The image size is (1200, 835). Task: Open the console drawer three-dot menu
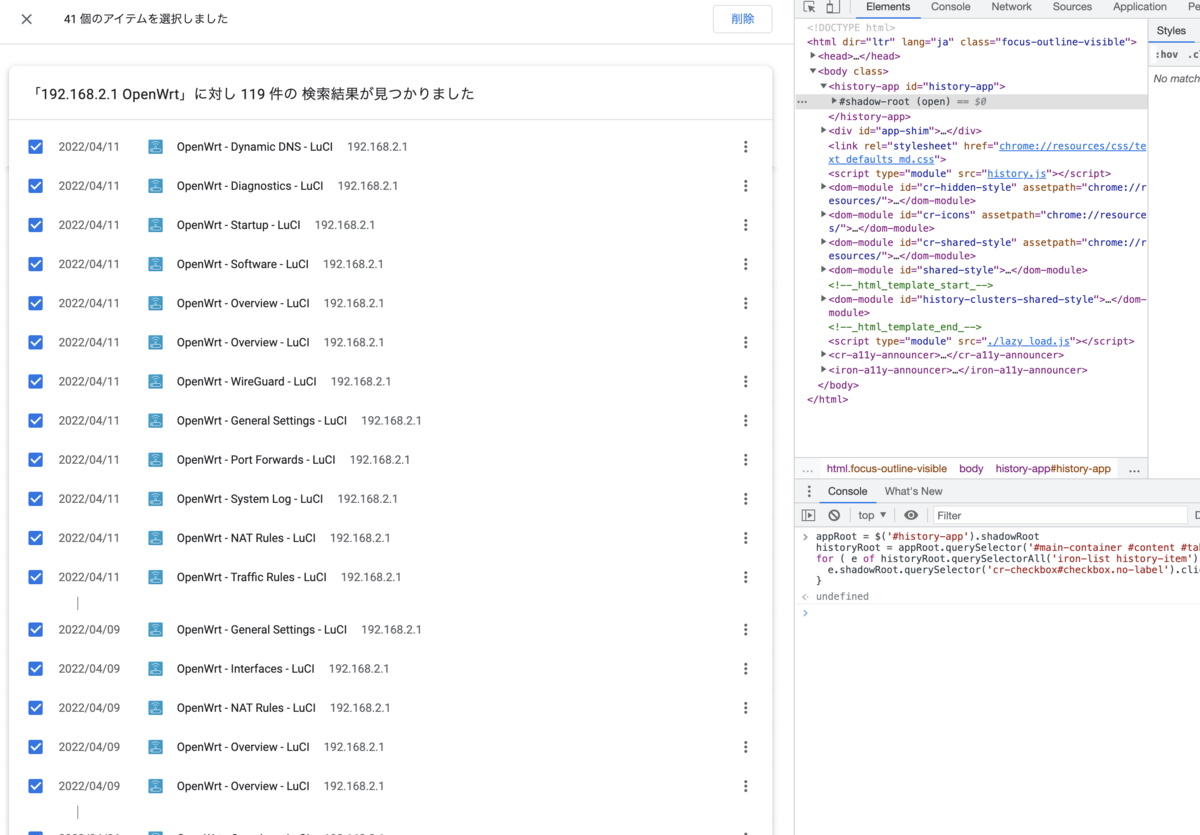(810, 491)
